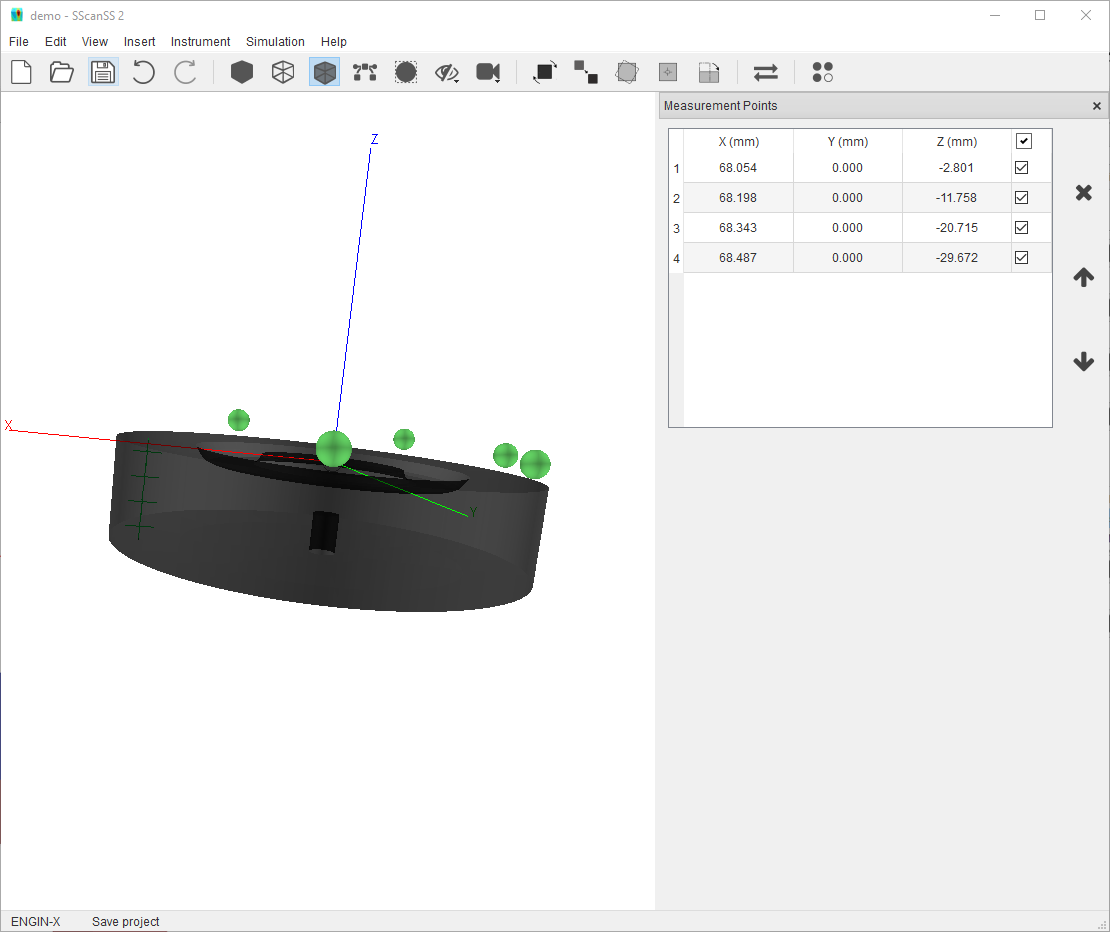Disable measurement point 1 checkbox
Viewport: 1110px width, 932px height.
[x=1022, y=168]
